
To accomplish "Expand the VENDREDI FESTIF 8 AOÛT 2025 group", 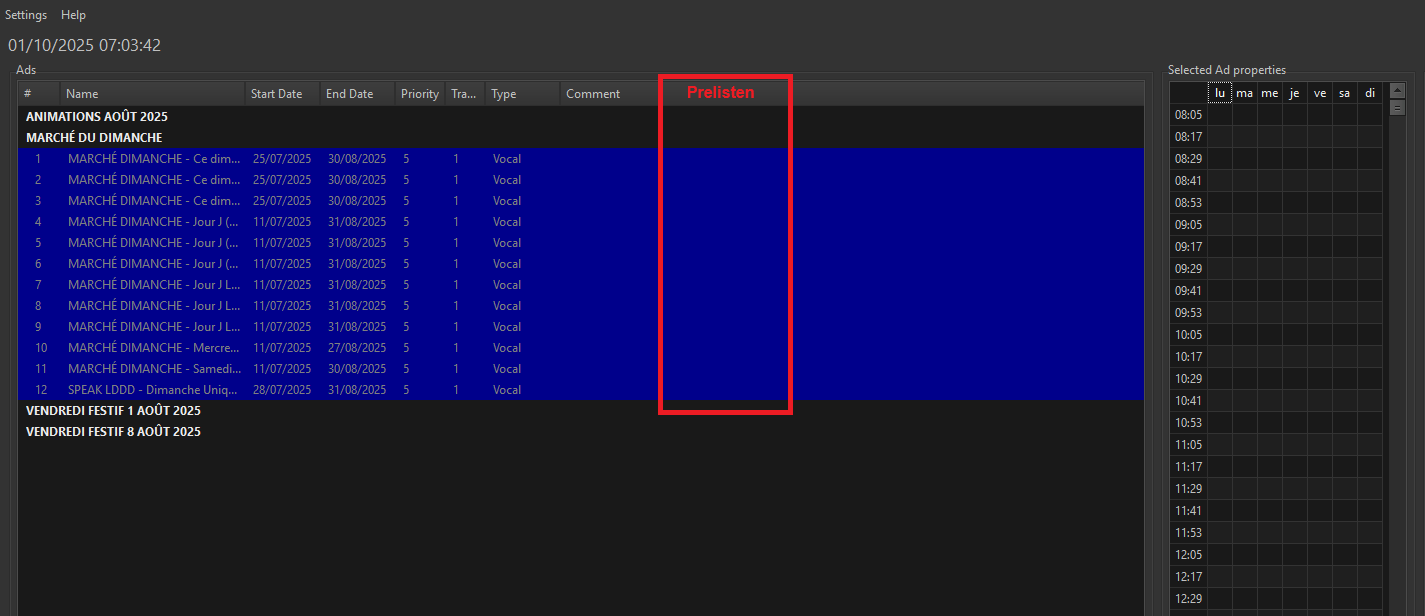I will (113, 432).
